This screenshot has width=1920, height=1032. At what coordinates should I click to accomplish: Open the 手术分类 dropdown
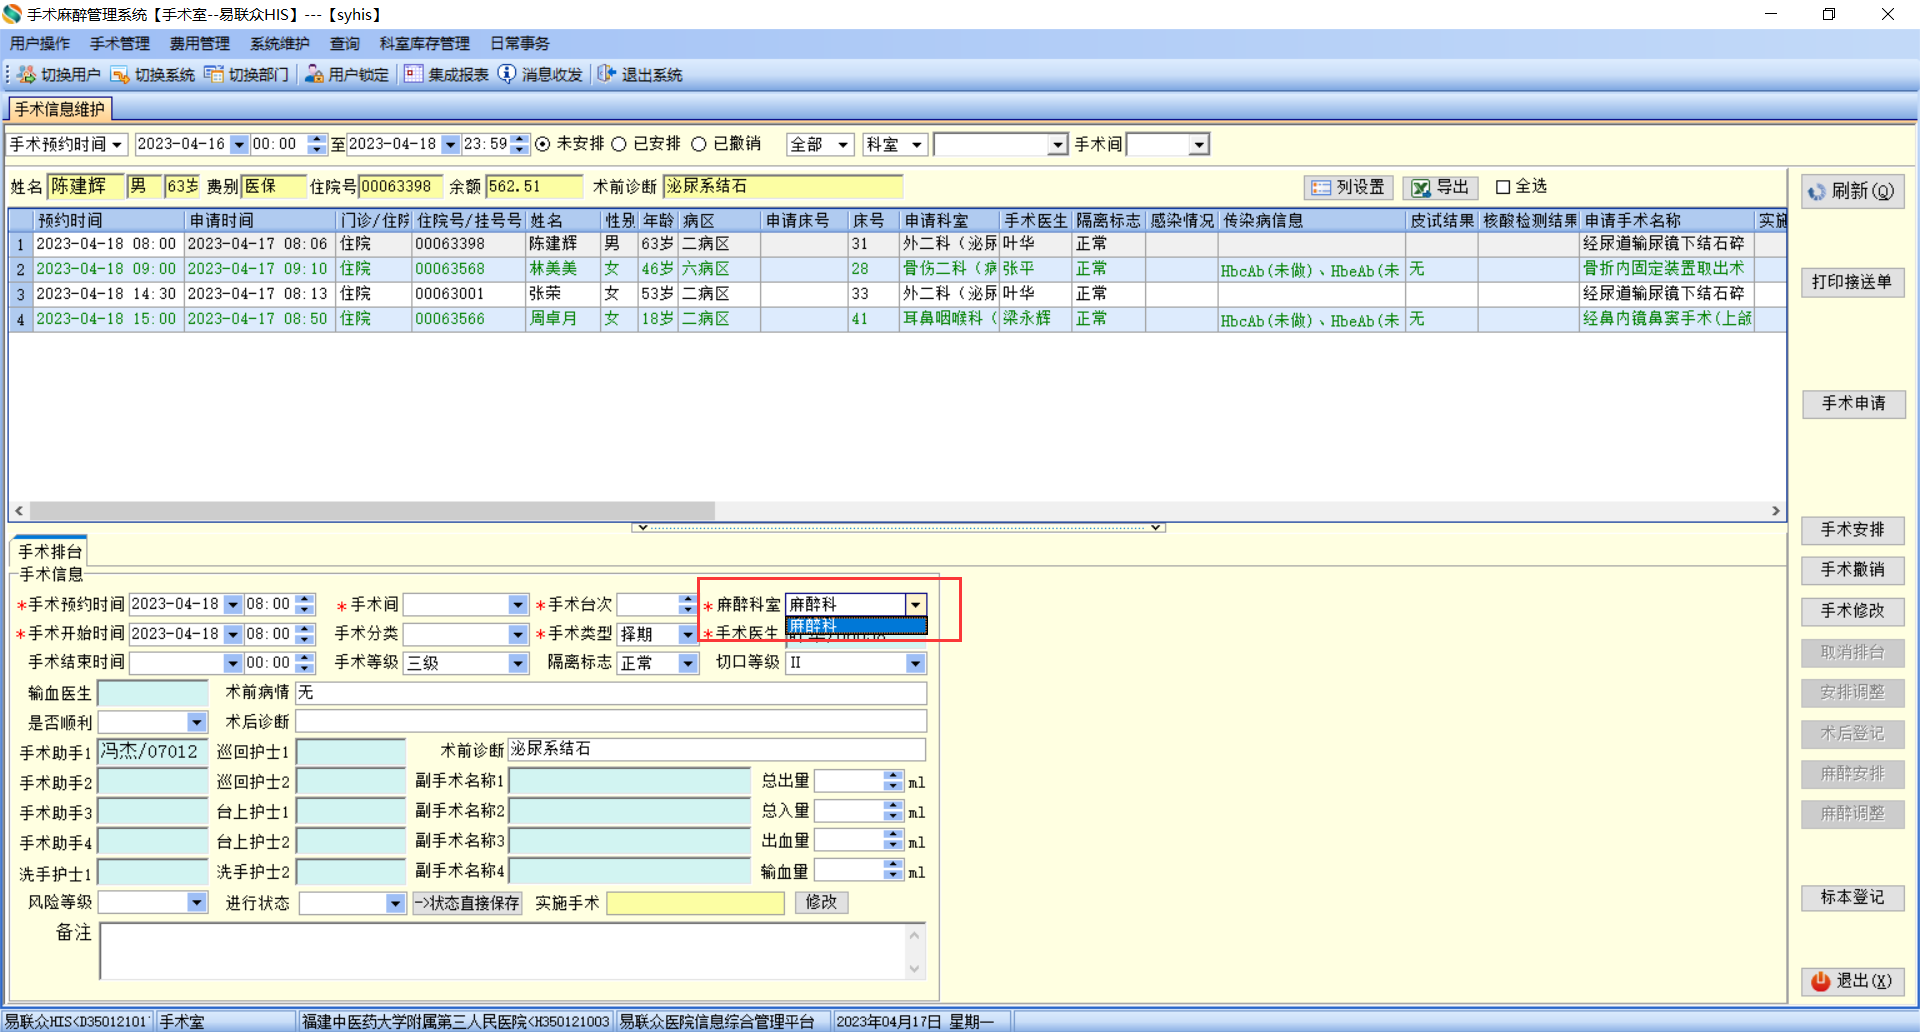coord(518,634)
